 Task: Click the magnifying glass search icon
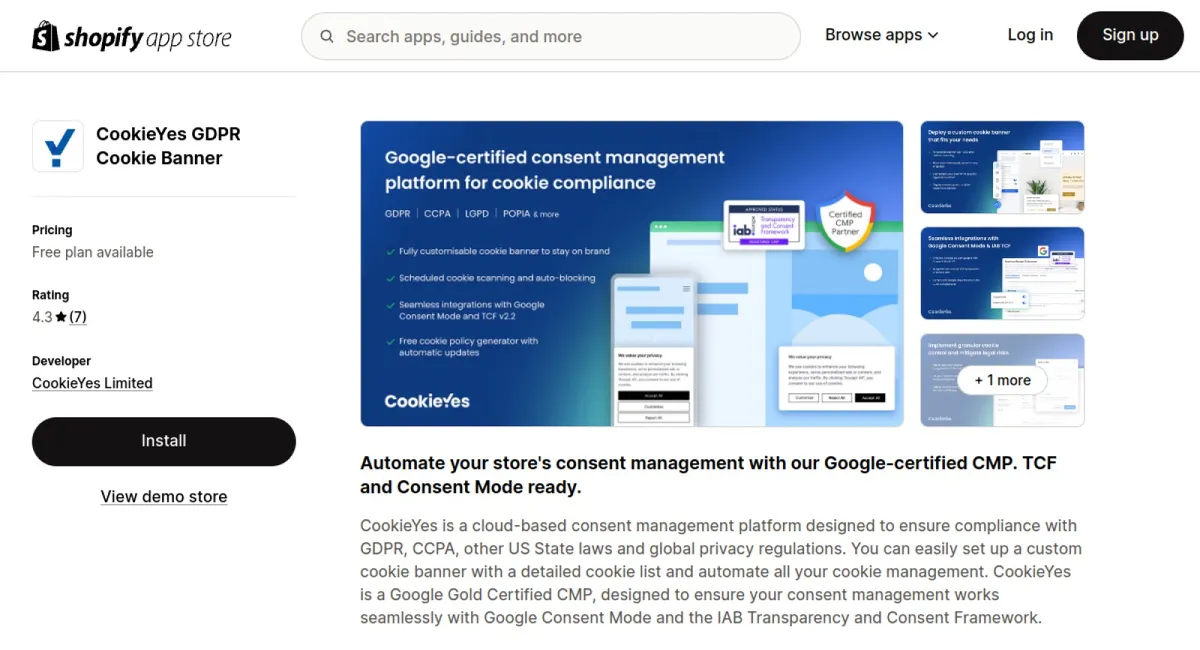pos(326,36)
